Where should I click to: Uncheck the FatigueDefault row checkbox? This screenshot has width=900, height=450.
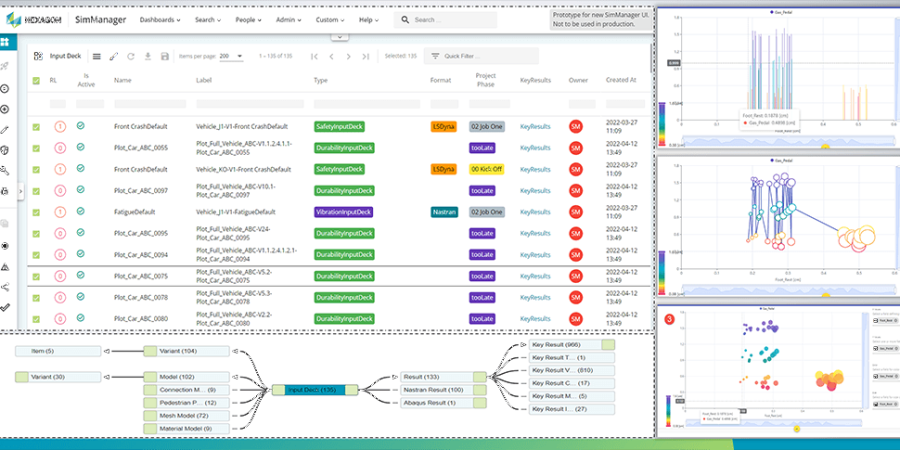coord(36,212)
